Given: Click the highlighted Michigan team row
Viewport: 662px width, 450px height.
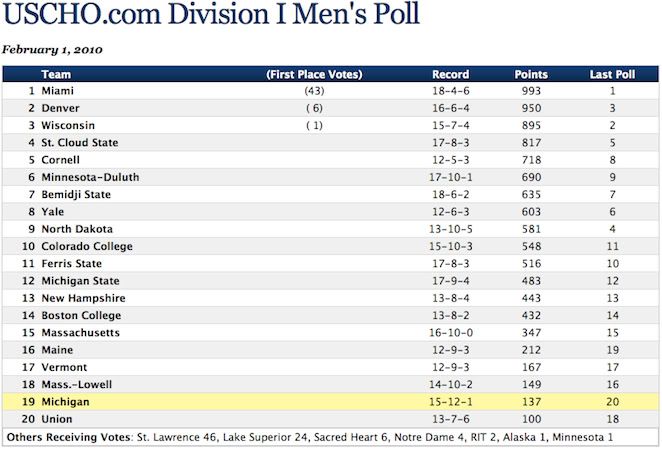Looking at the screenshot, I should (x=65, y=402).
